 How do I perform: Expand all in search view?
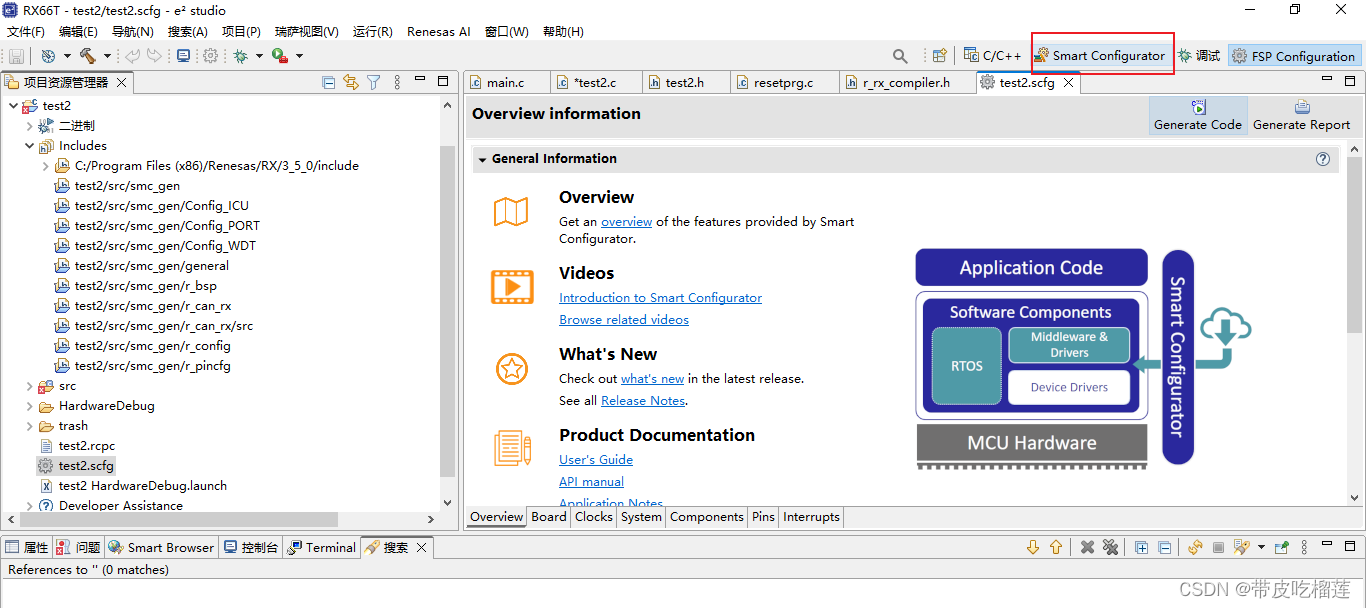[1142, 547]
